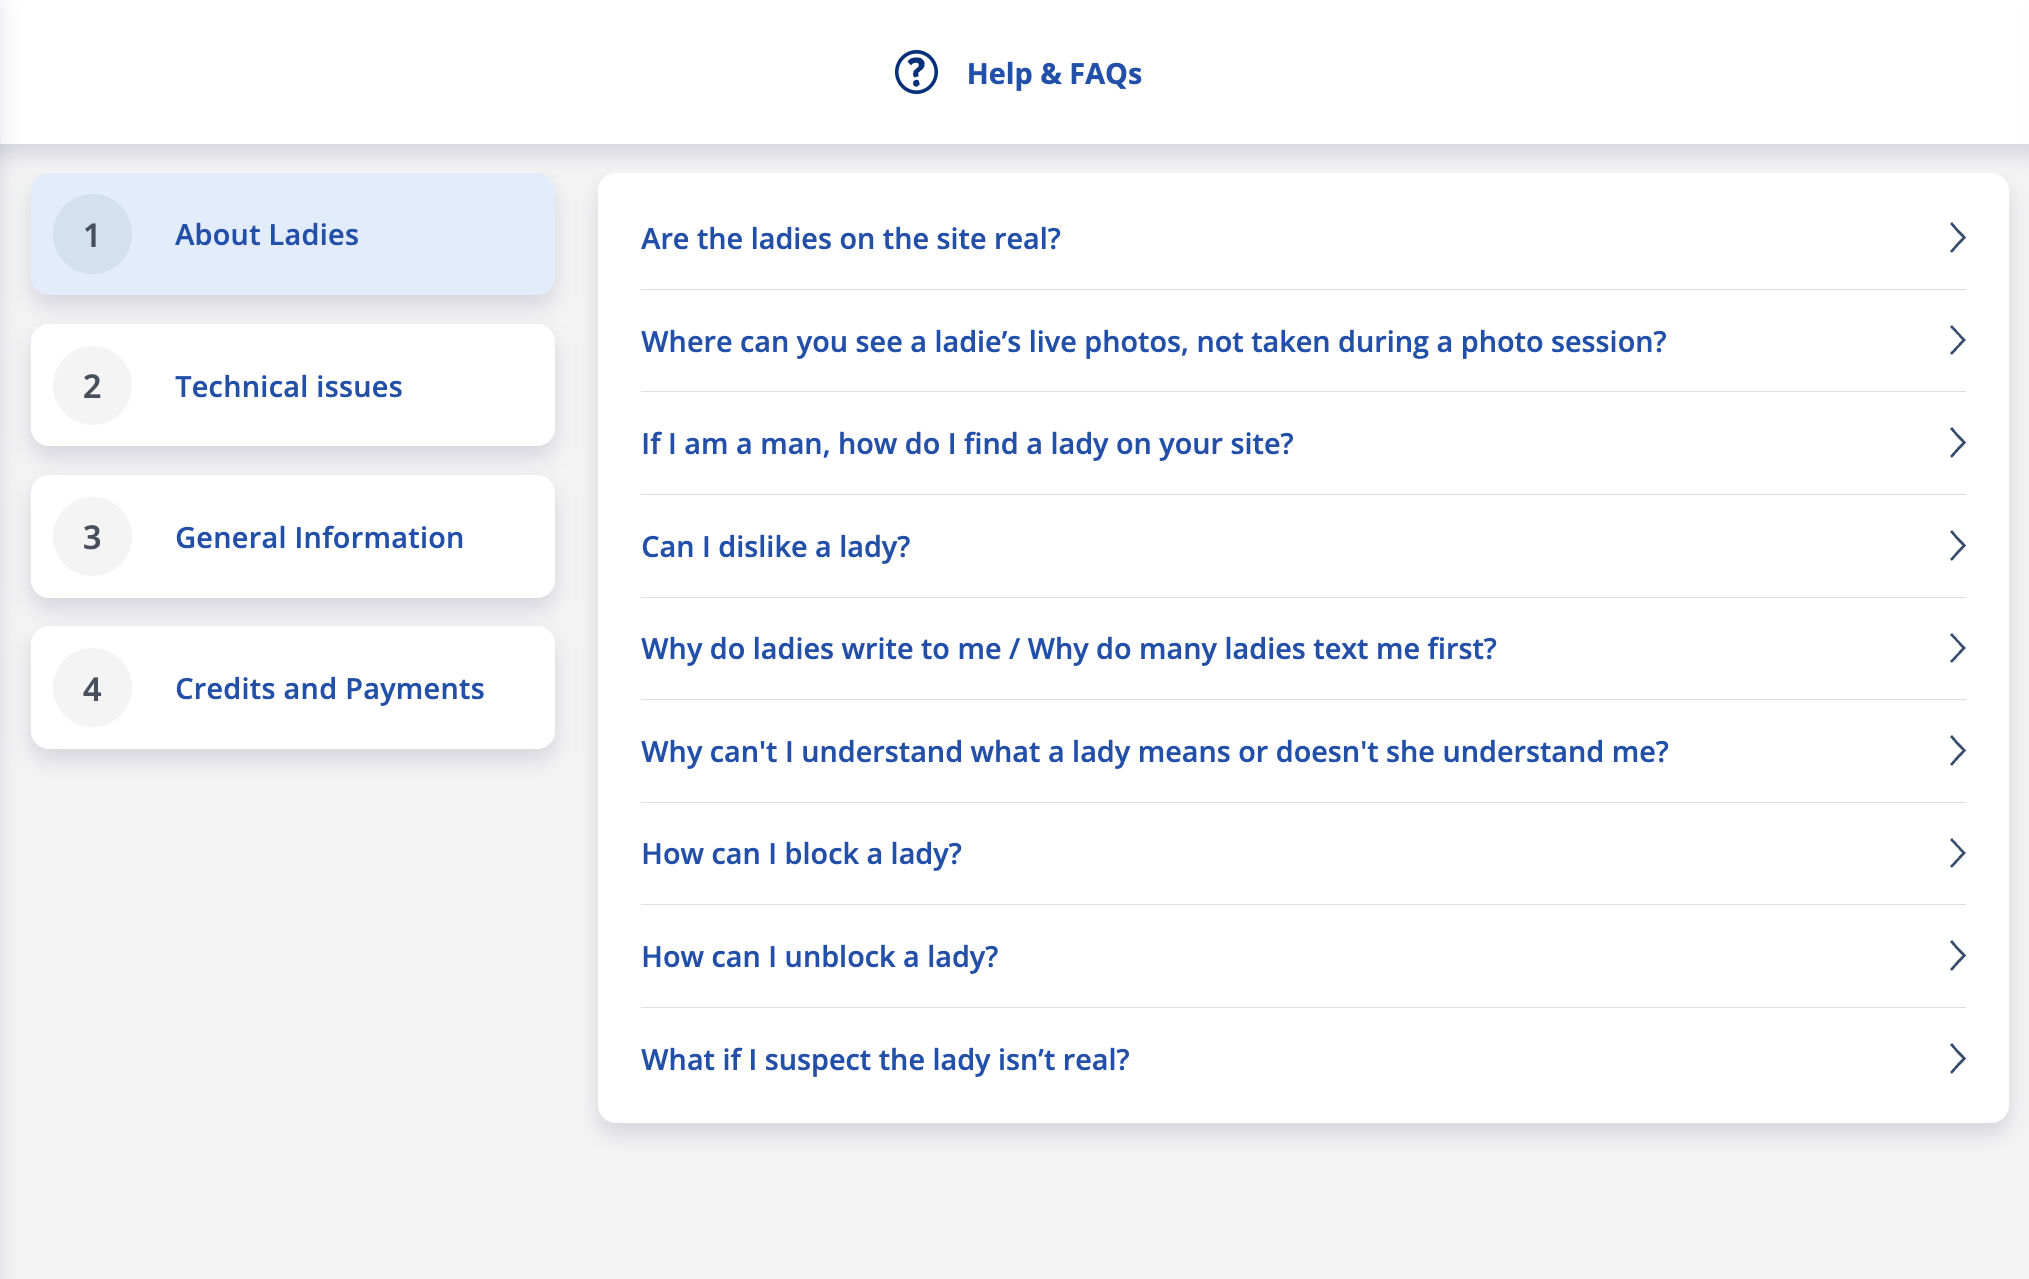Switch to Technical issues category
This screenshot has width=2029, height=1279.
click(x=289, y=386)
